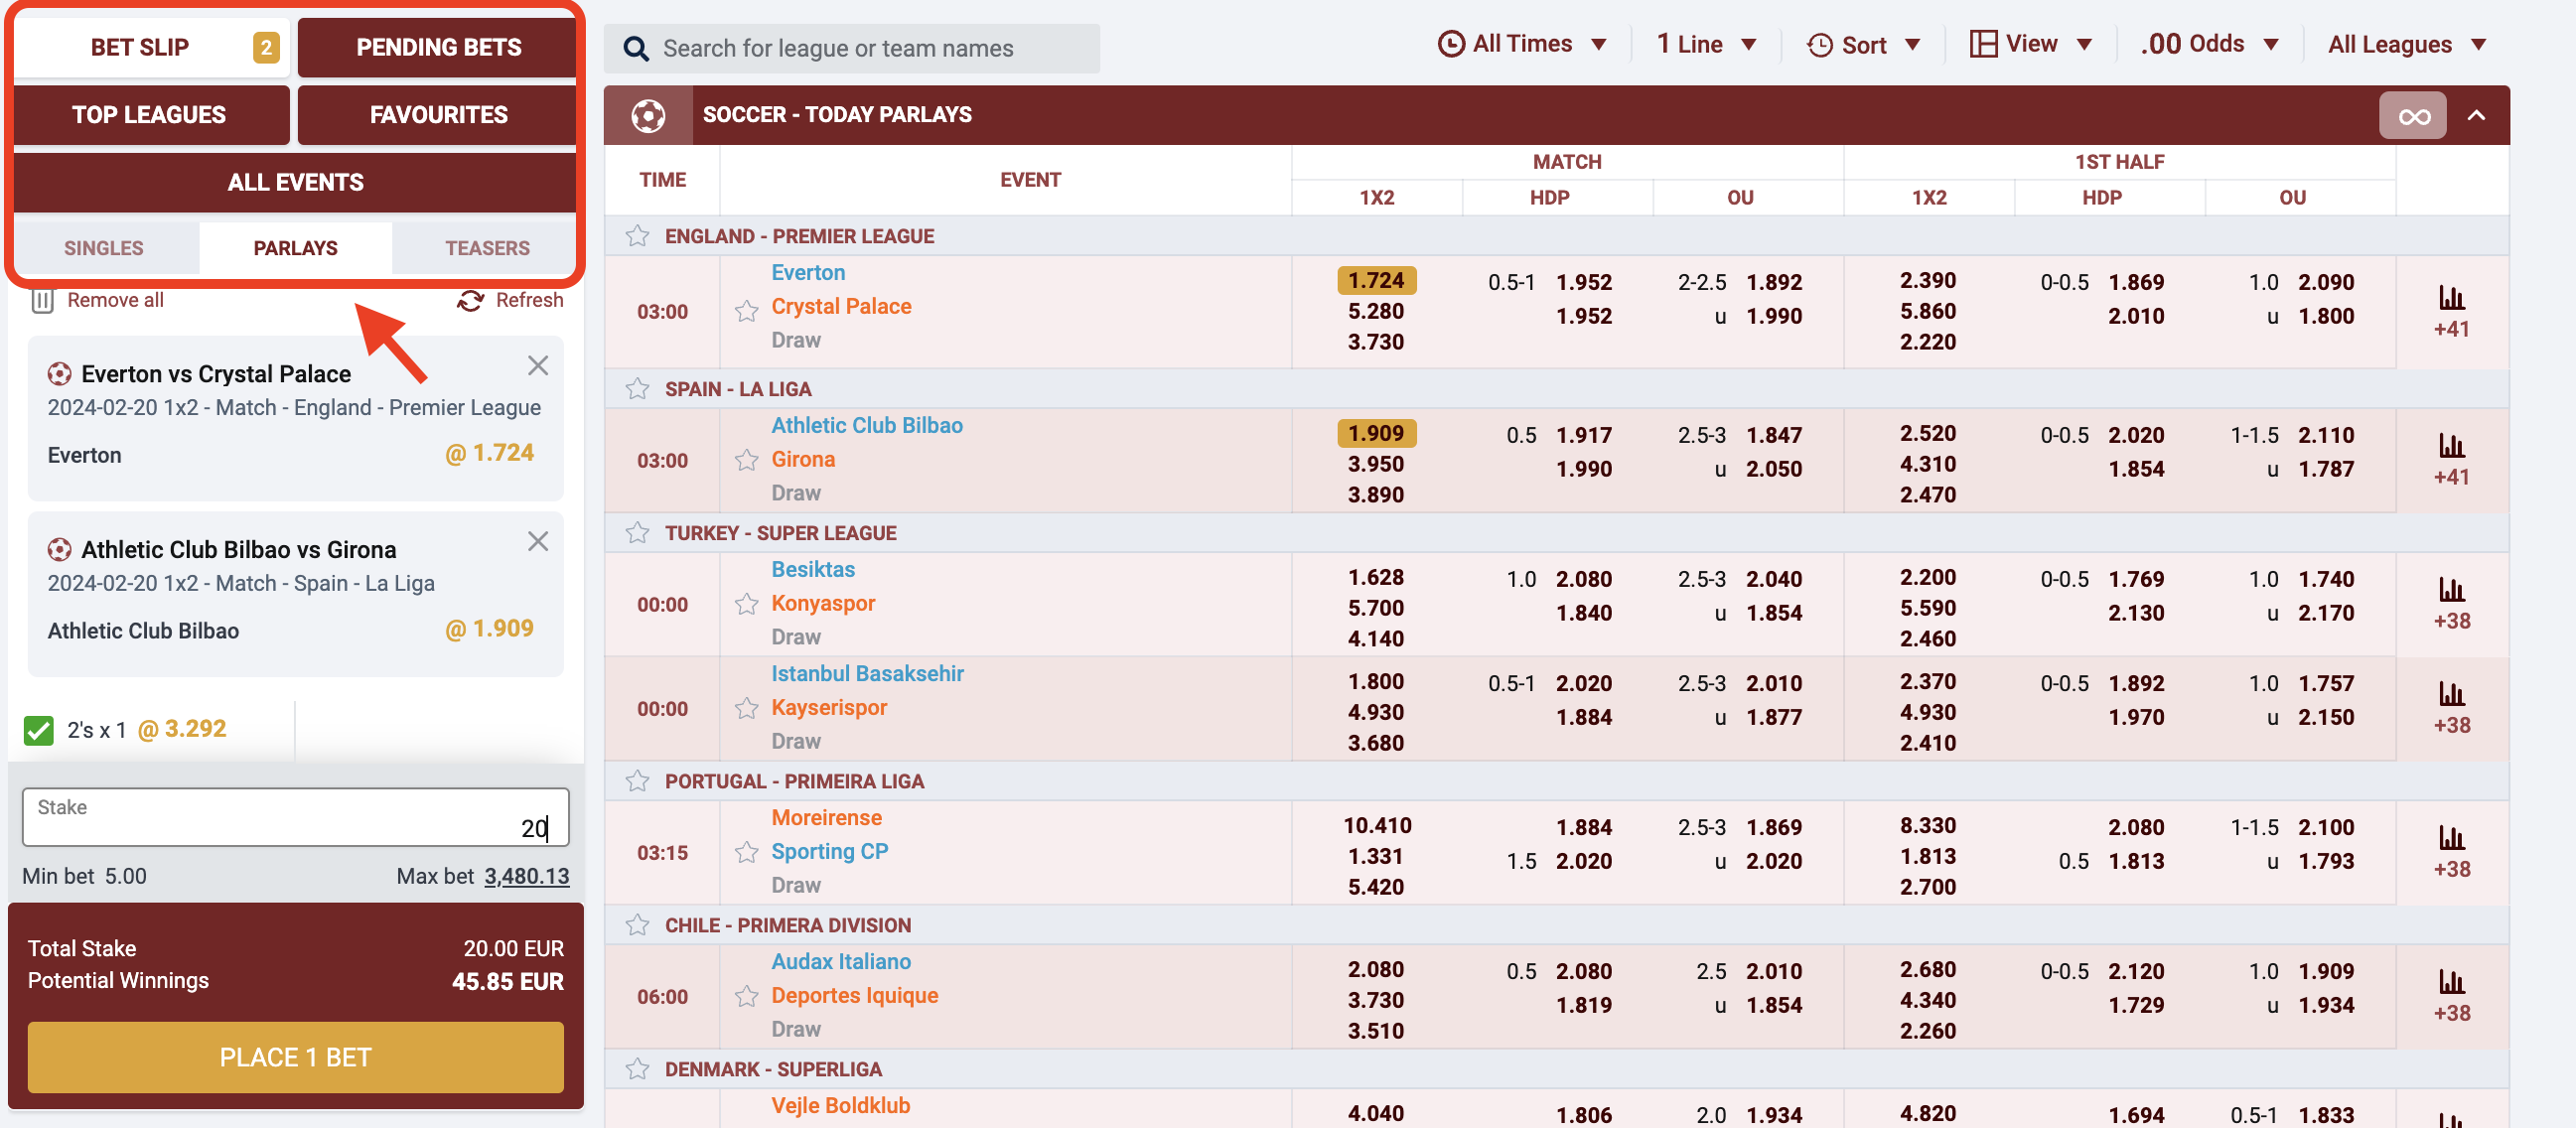Collapse the Soccer Today Parlays section

(x=2476, y=115)
